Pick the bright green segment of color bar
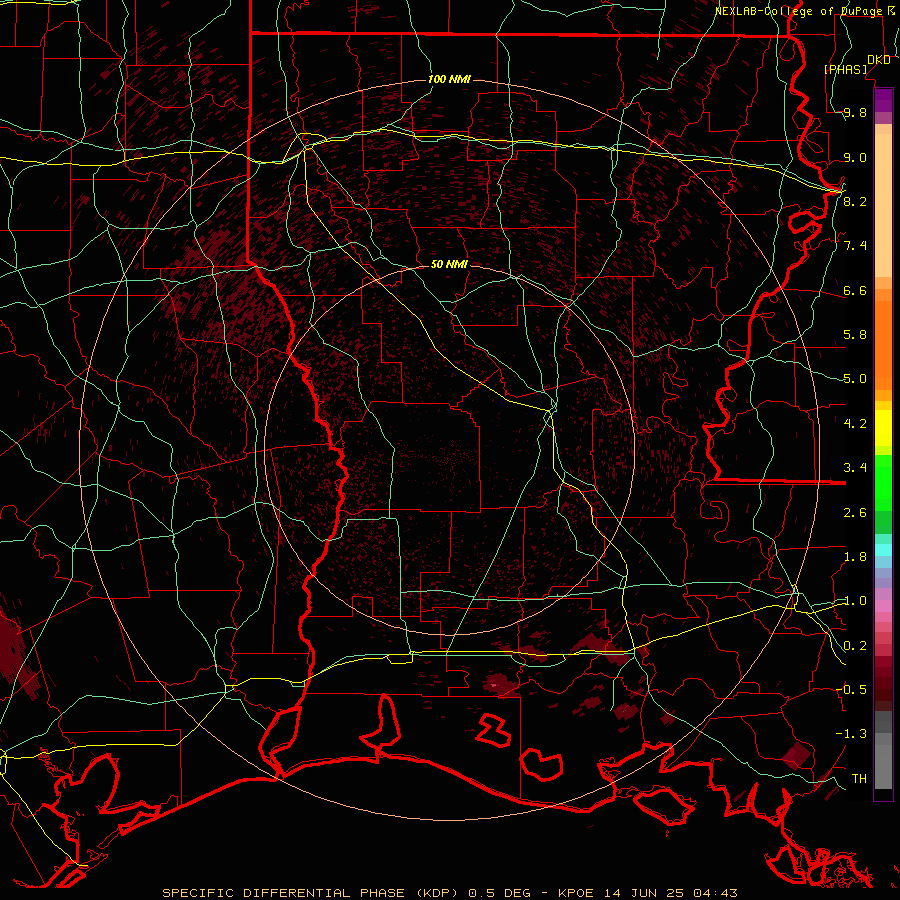 click(x=883, y=482)
